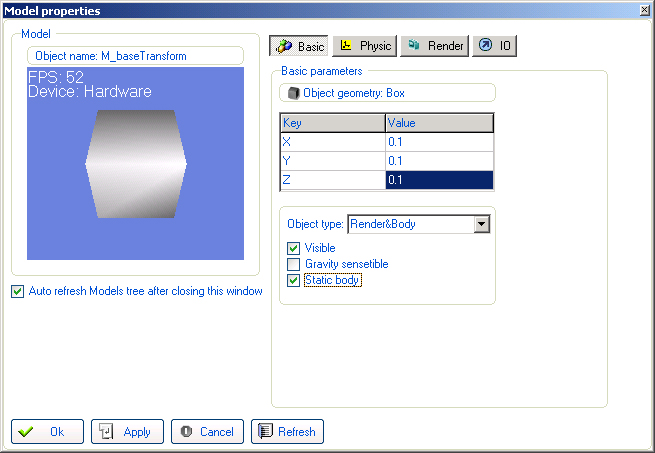
Task: Toggle the Static body checkbox
Action: [x=294, y=281]
